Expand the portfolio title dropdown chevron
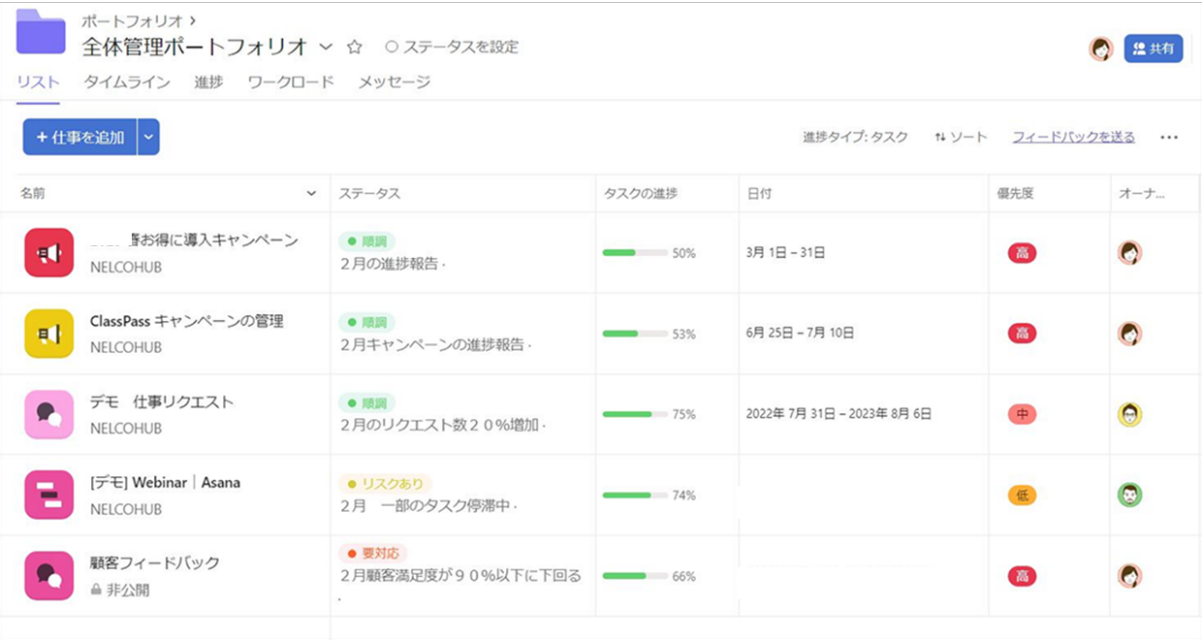The image size is (1202, 640). point(326,47)
